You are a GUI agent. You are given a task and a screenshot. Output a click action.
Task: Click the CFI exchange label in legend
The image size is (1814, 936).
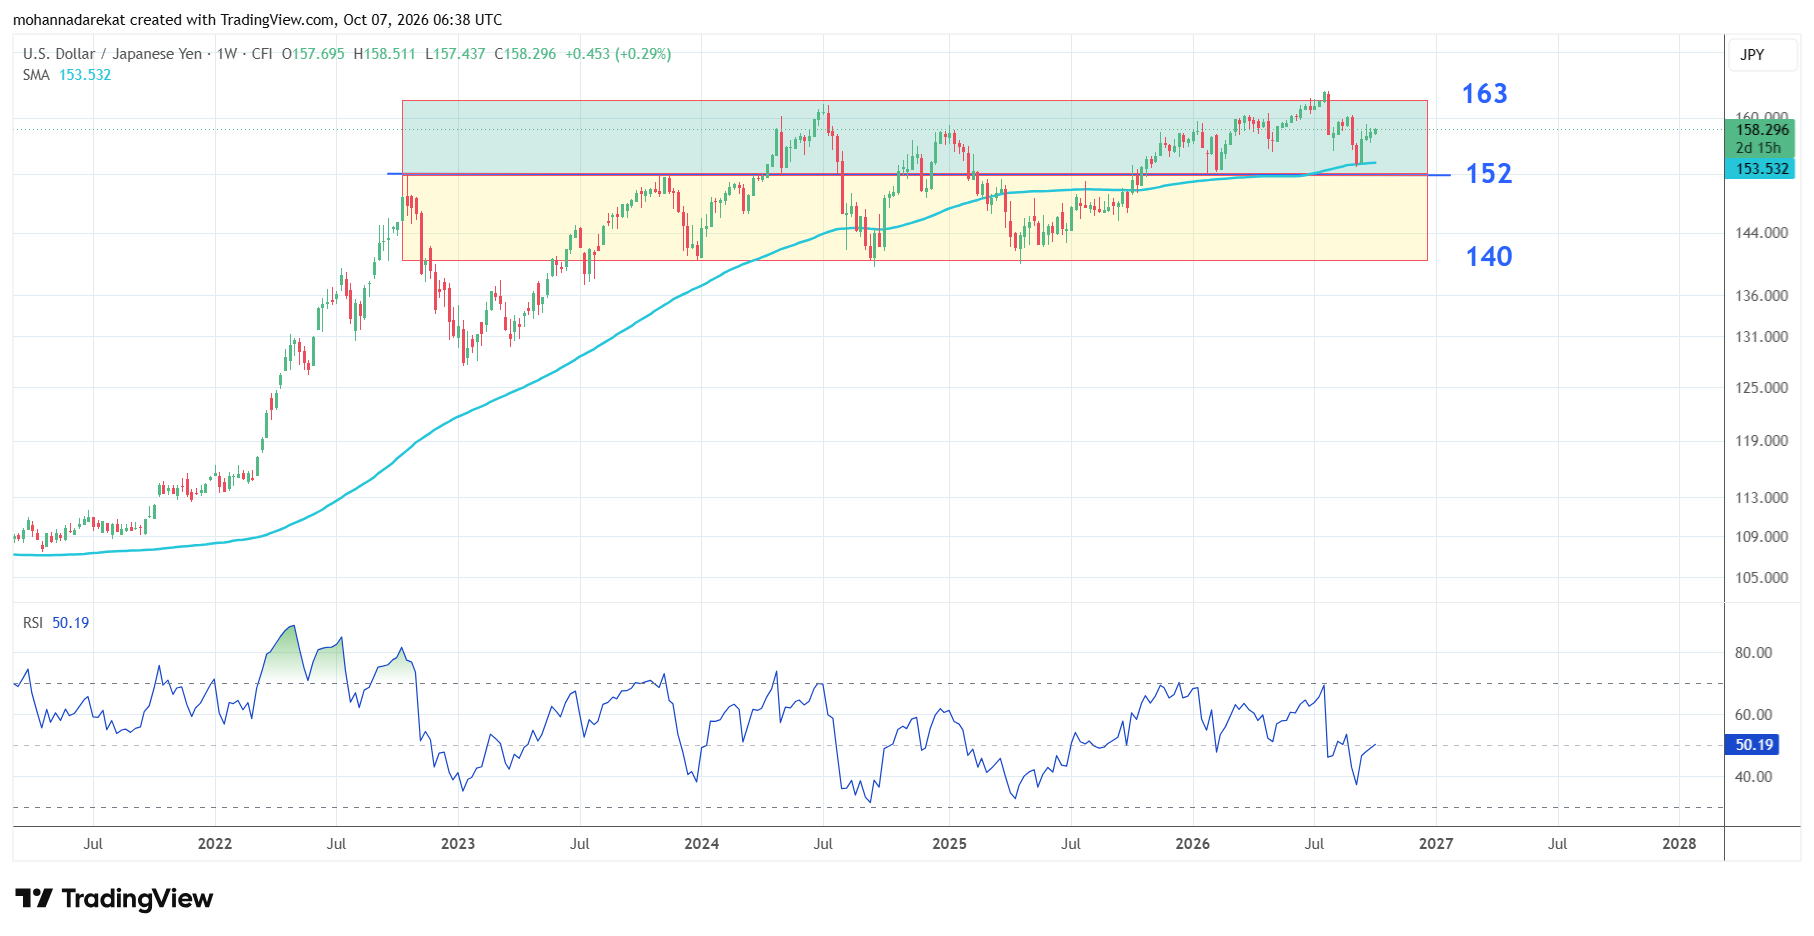click(262, 54)
